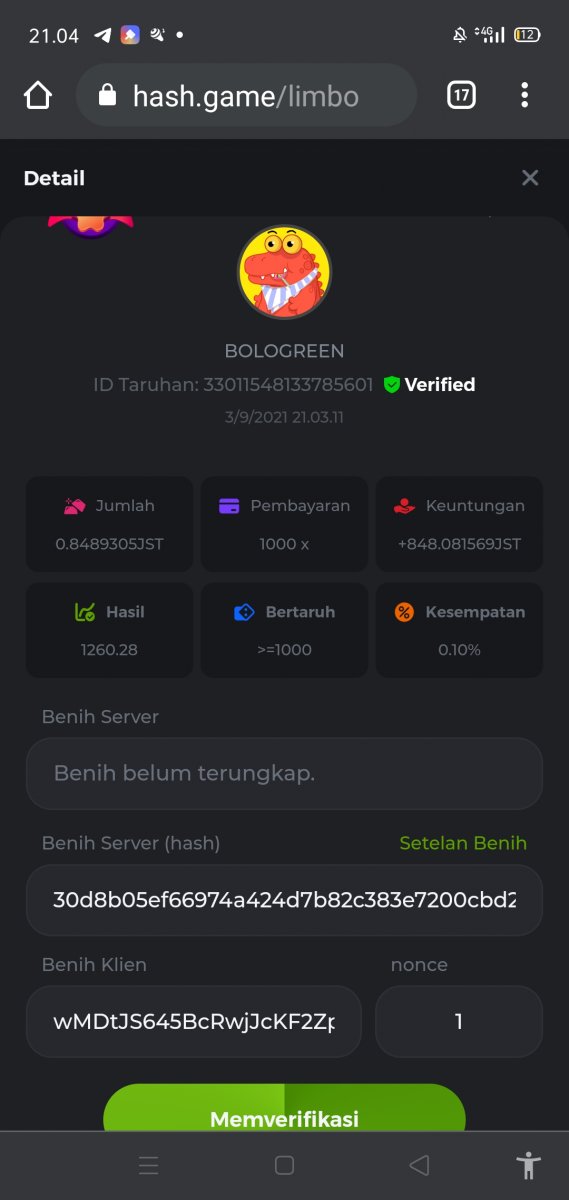Tap the BOLOGREEN dinosaur avatar

coord(284,272)
